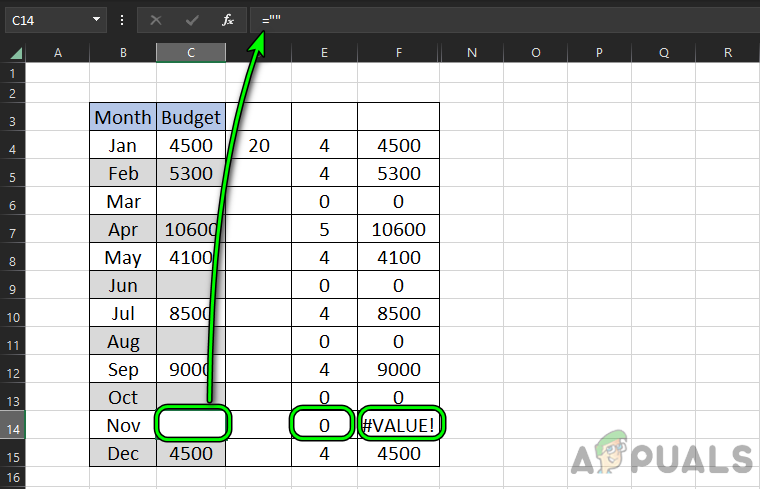Click the #VALUE! error cell
The image size is (760, 489).
pyautogui.click(x=398, y=425)
